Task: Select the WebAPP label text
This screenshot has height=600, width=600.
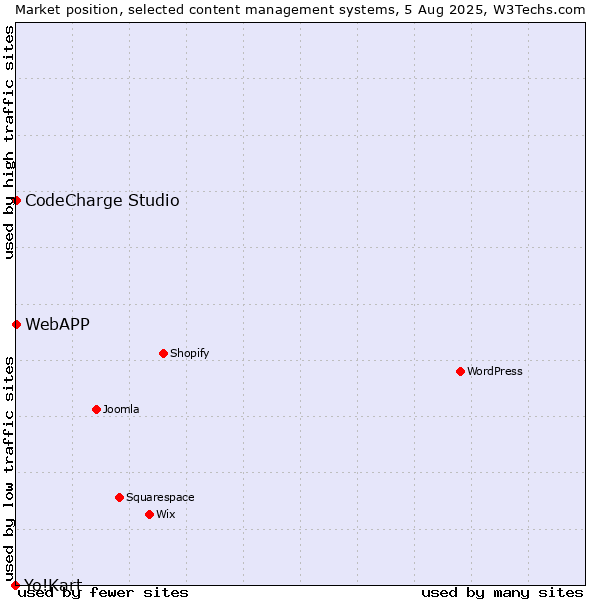Action: [57, 324]
